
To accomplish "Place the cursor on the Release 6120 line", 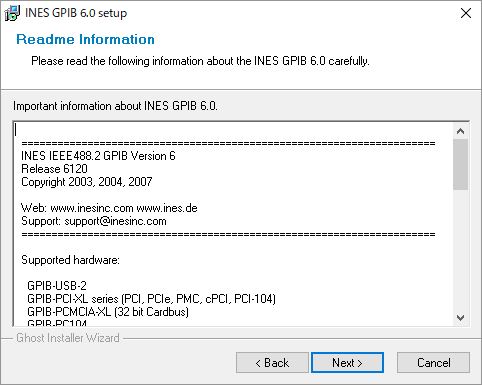I will click(54, 169).
